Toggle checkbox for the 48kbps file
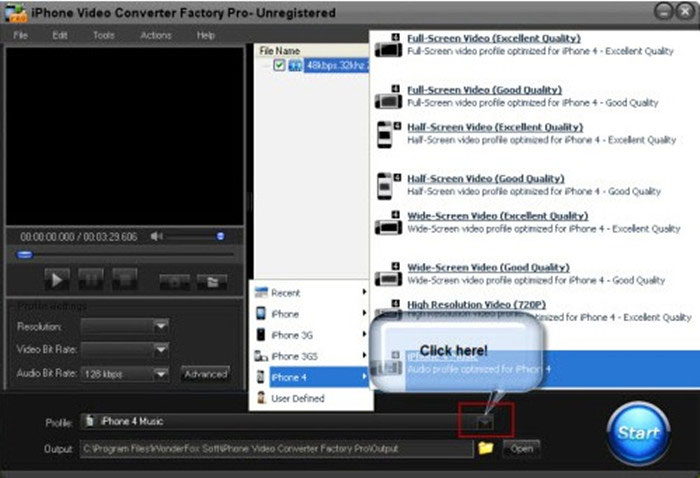Image resolution: width=700 pixels, height=478 pixels. [279, 66]
